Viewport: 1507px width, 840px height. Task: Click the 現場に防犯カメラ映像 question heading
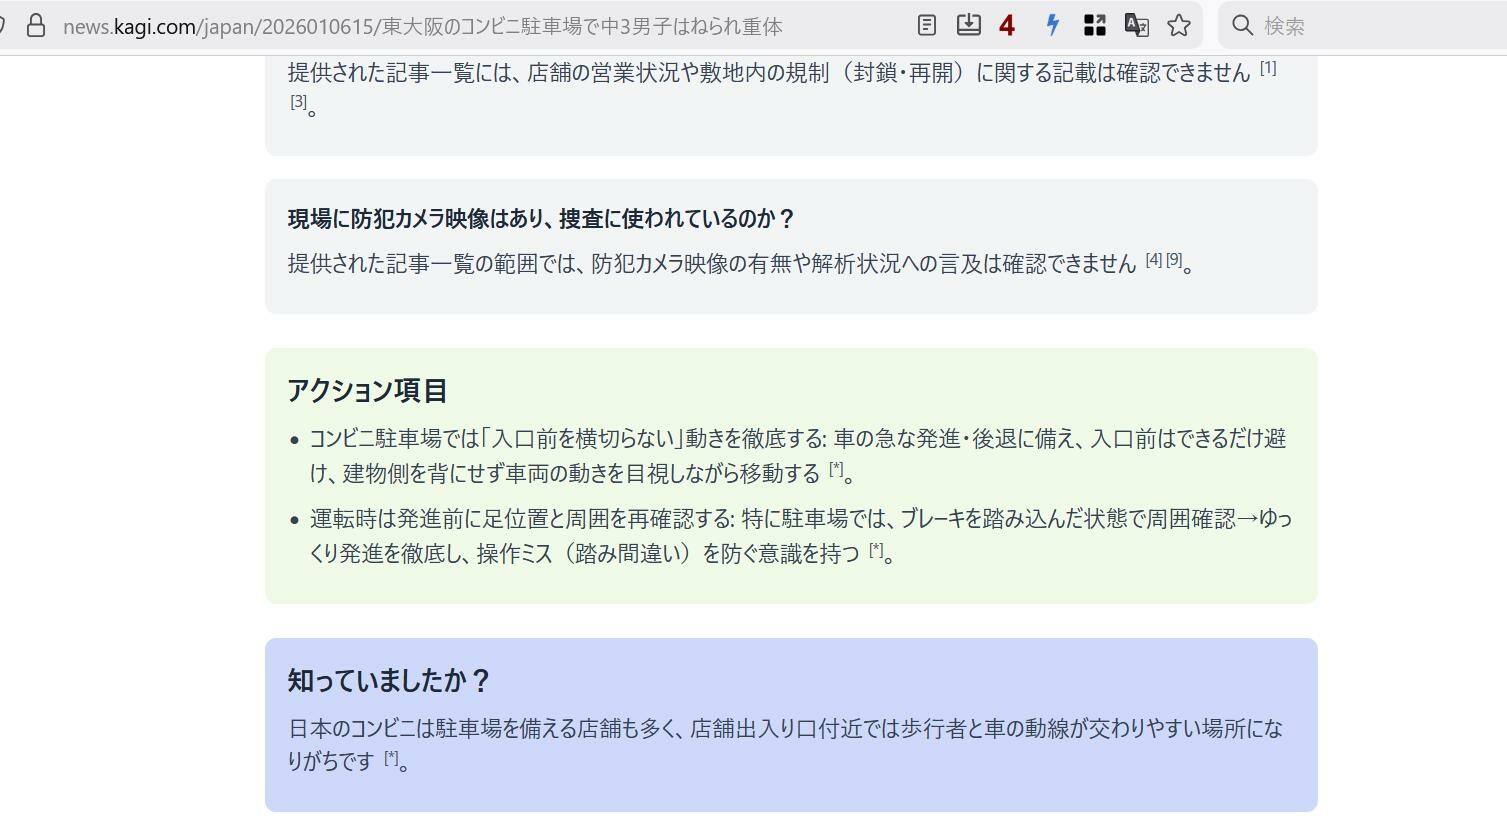click(541, 219)
